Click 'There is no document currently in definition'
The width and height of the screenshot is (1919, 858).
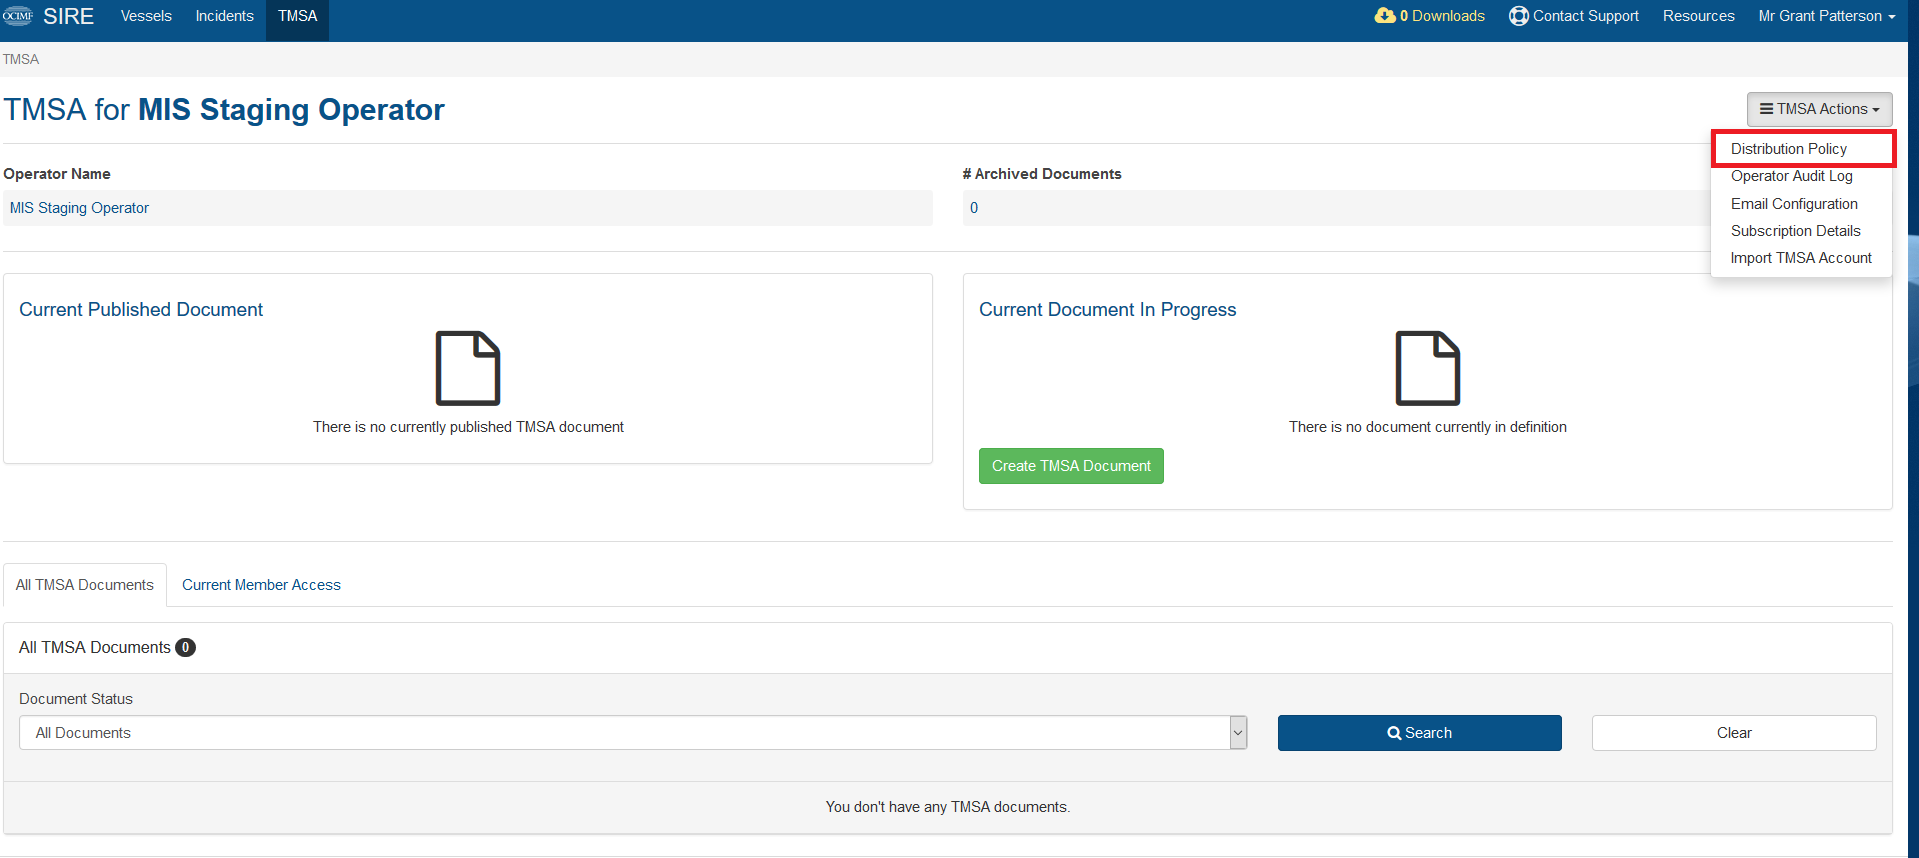tap(1428, 427)
